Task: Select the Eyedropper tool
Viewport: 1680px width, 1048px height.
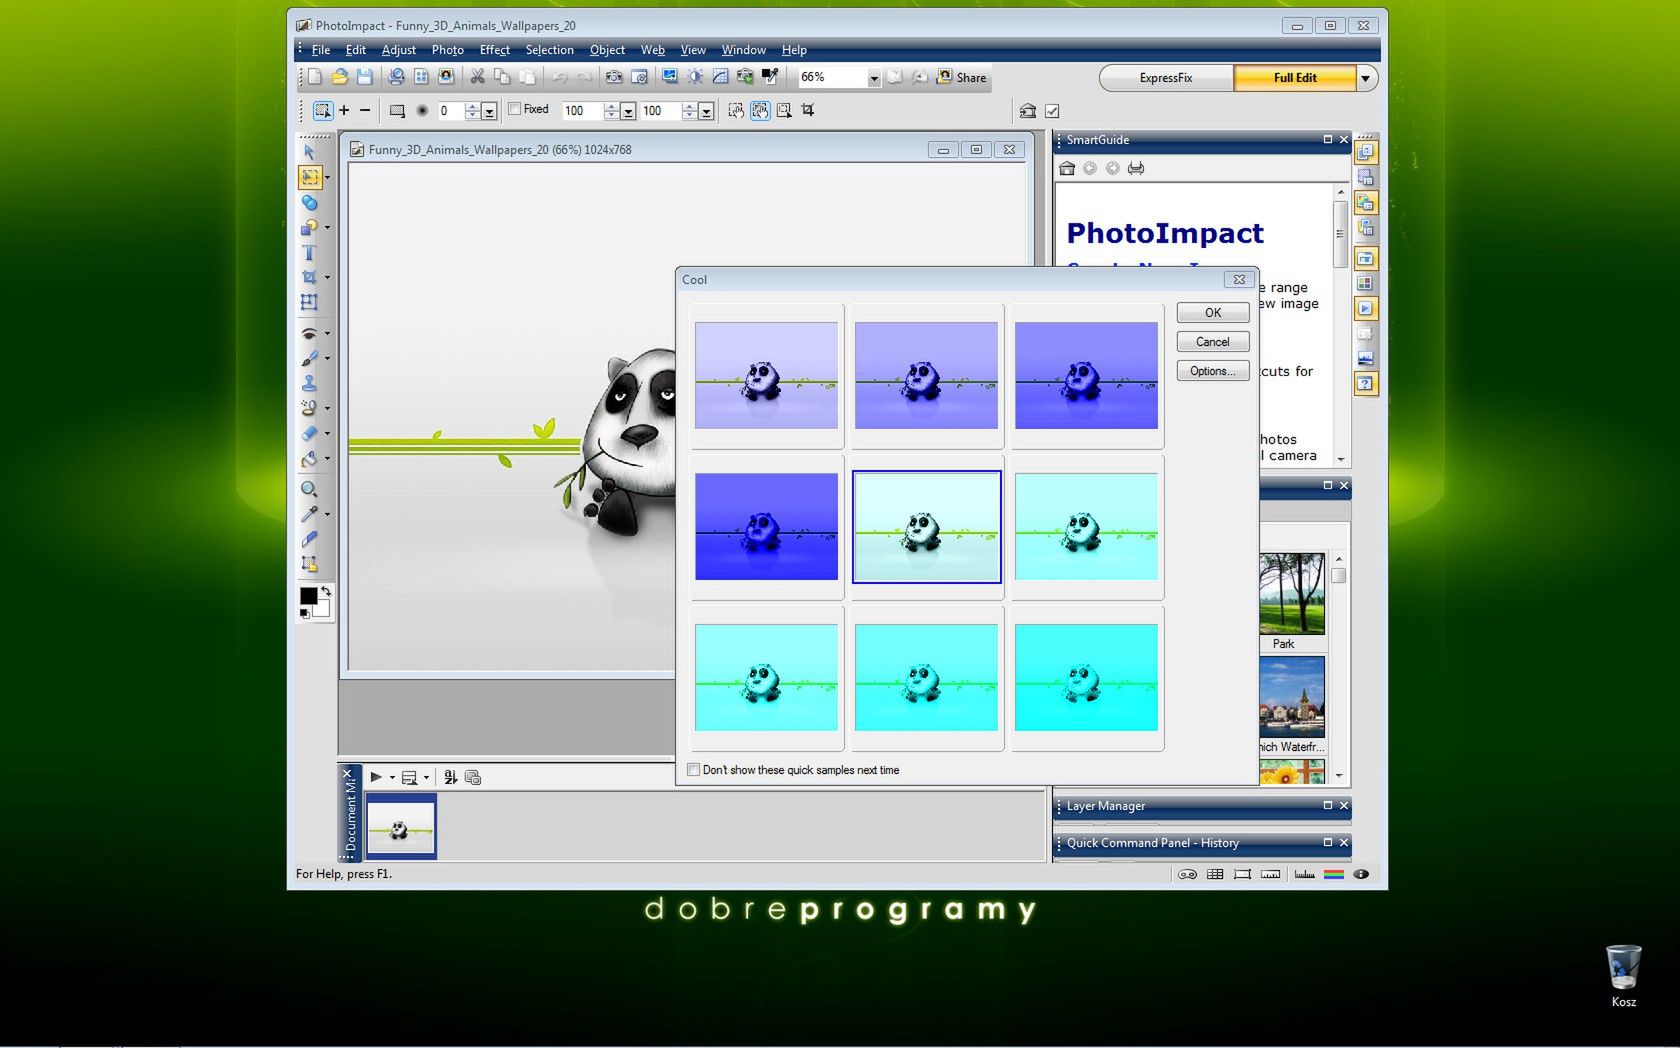Action: click(x=309, y=514)
